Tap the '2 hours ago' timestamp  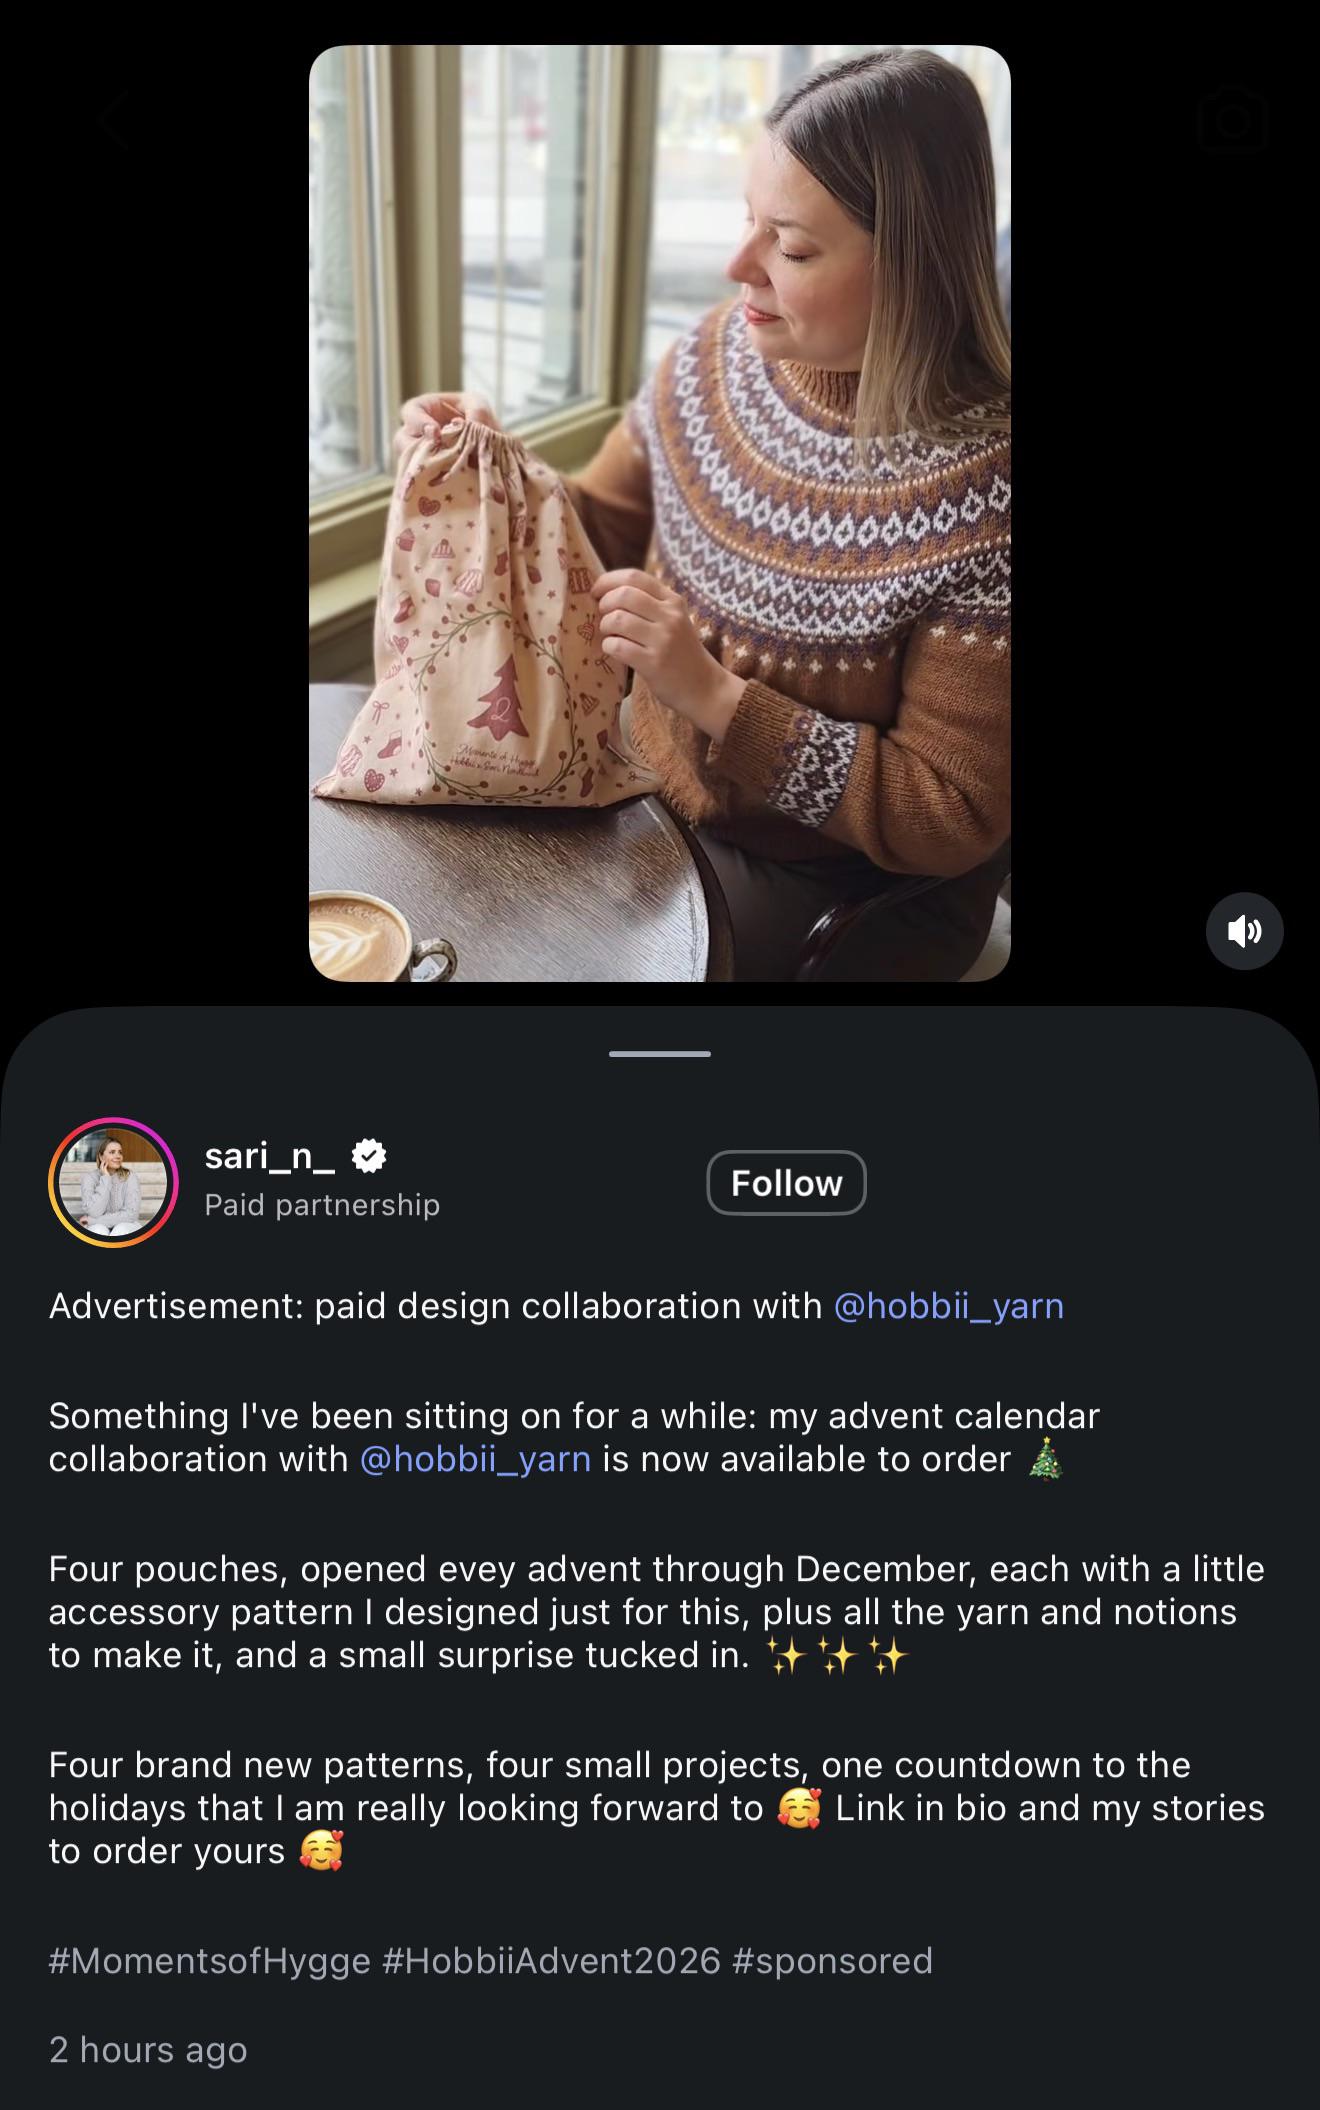[148, 2049]
